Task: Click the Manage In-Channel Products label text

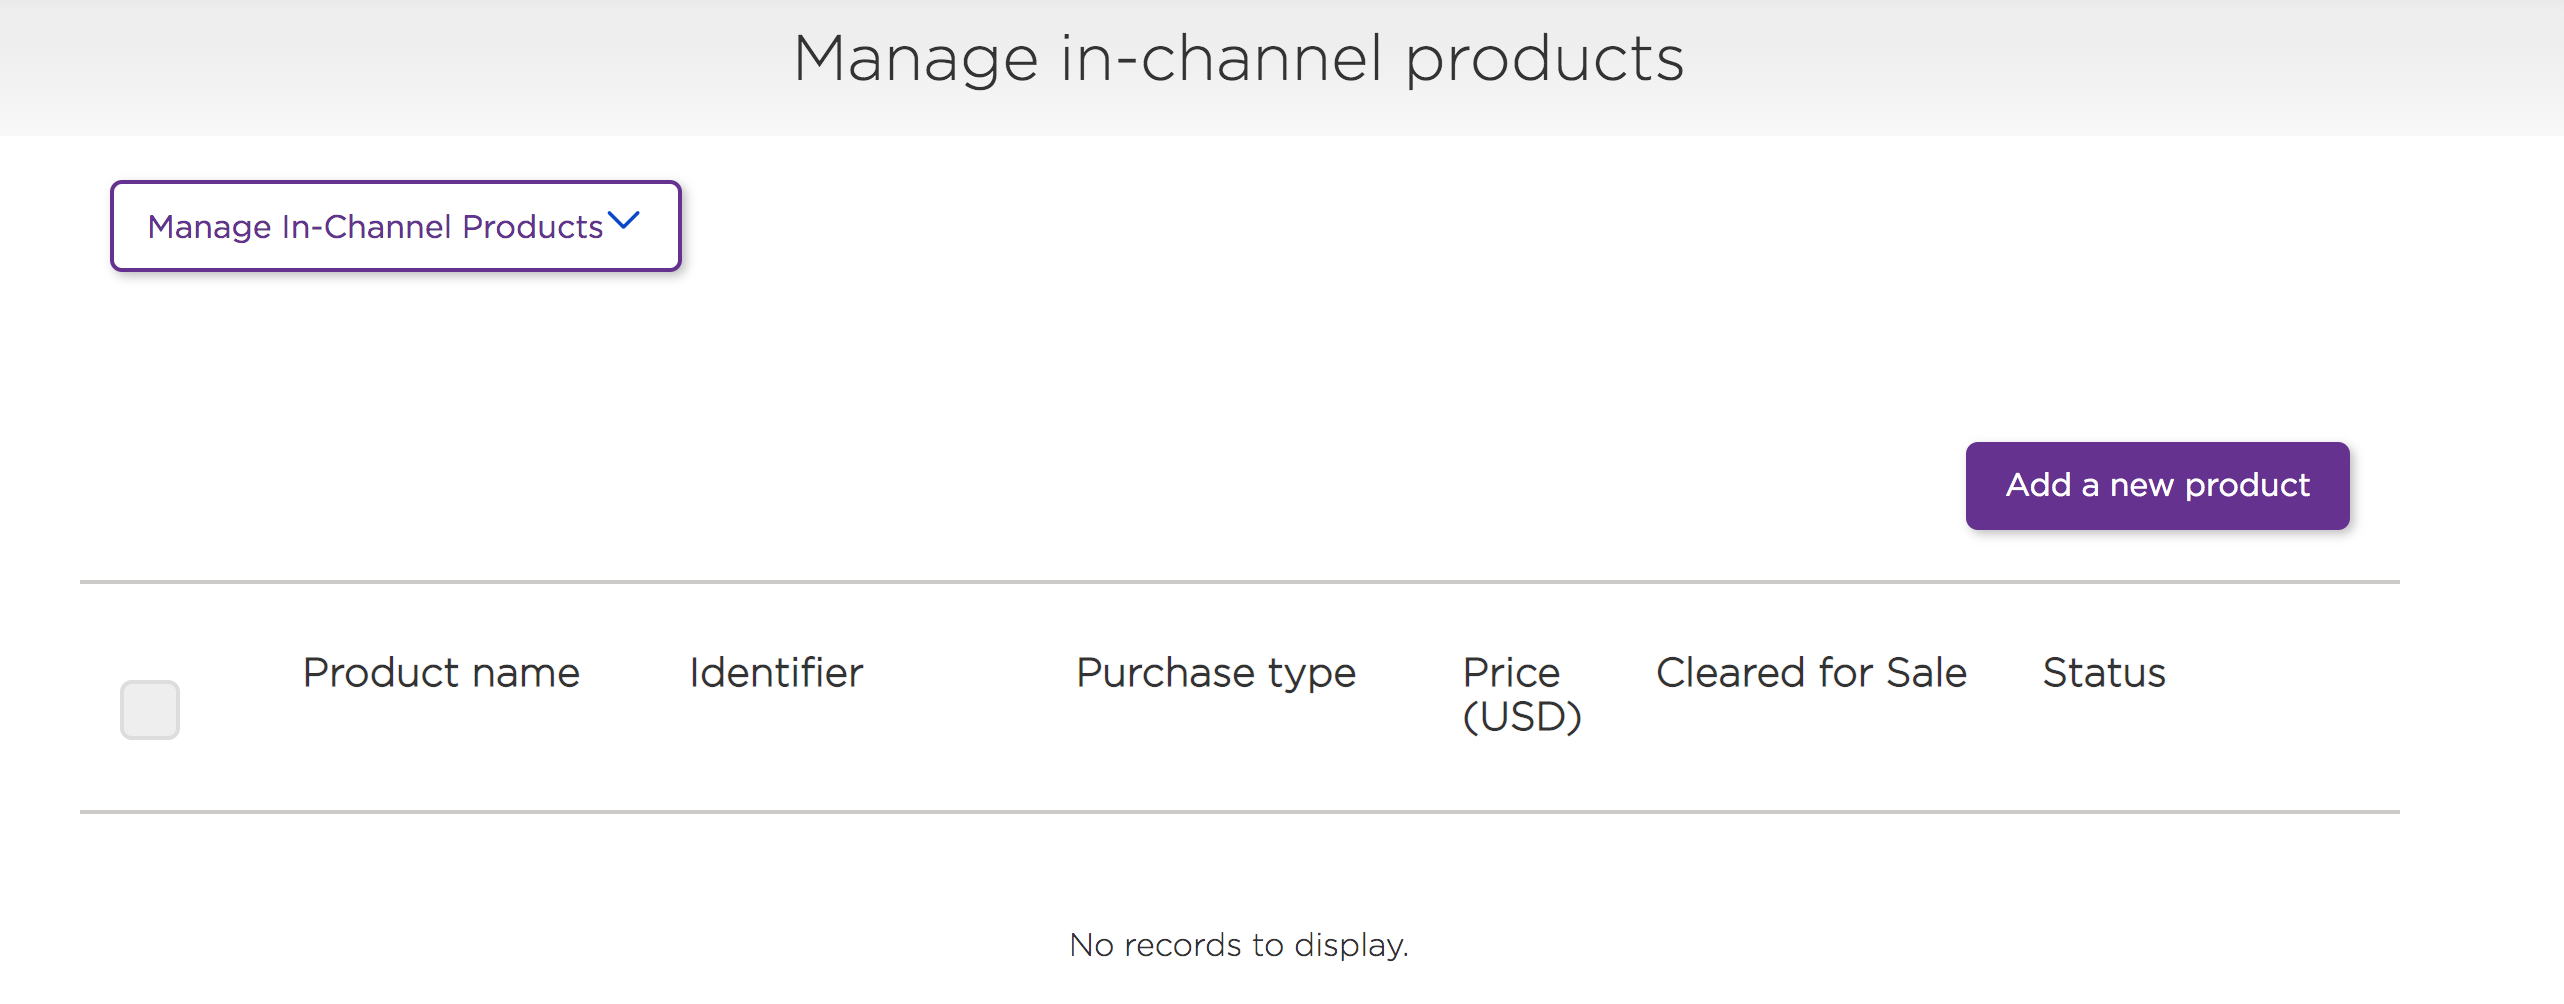Action: 375,227
